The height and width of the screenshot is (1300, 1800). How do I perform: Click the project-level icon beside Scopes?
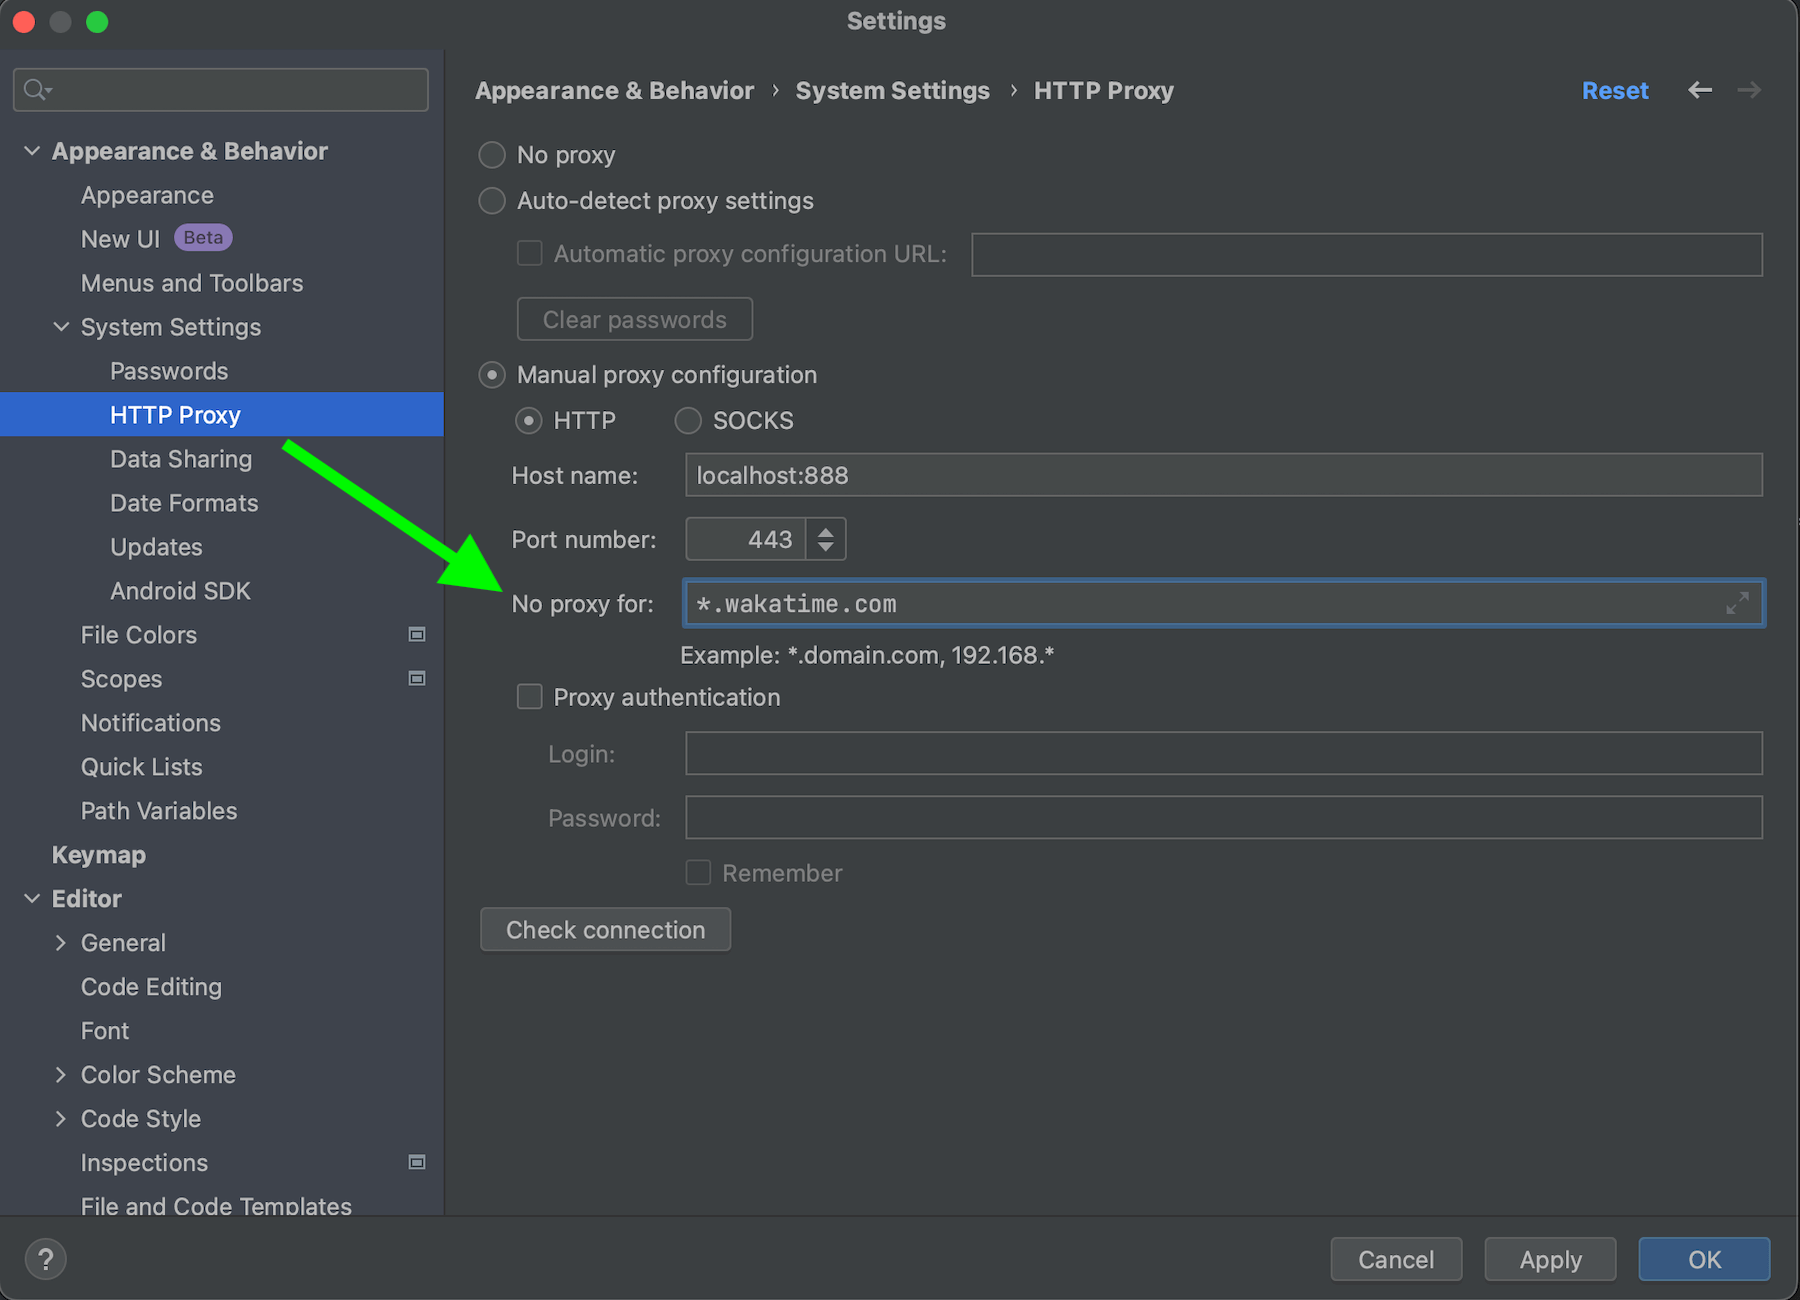pyautogui.click(x=417, y=679)
